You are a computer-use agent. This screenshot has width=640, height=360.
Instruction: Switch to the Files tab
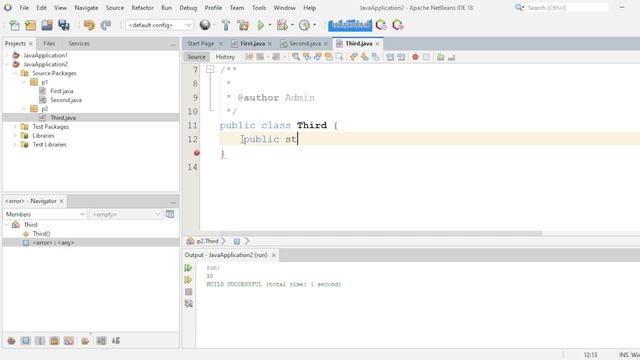(x=49, y=43)
